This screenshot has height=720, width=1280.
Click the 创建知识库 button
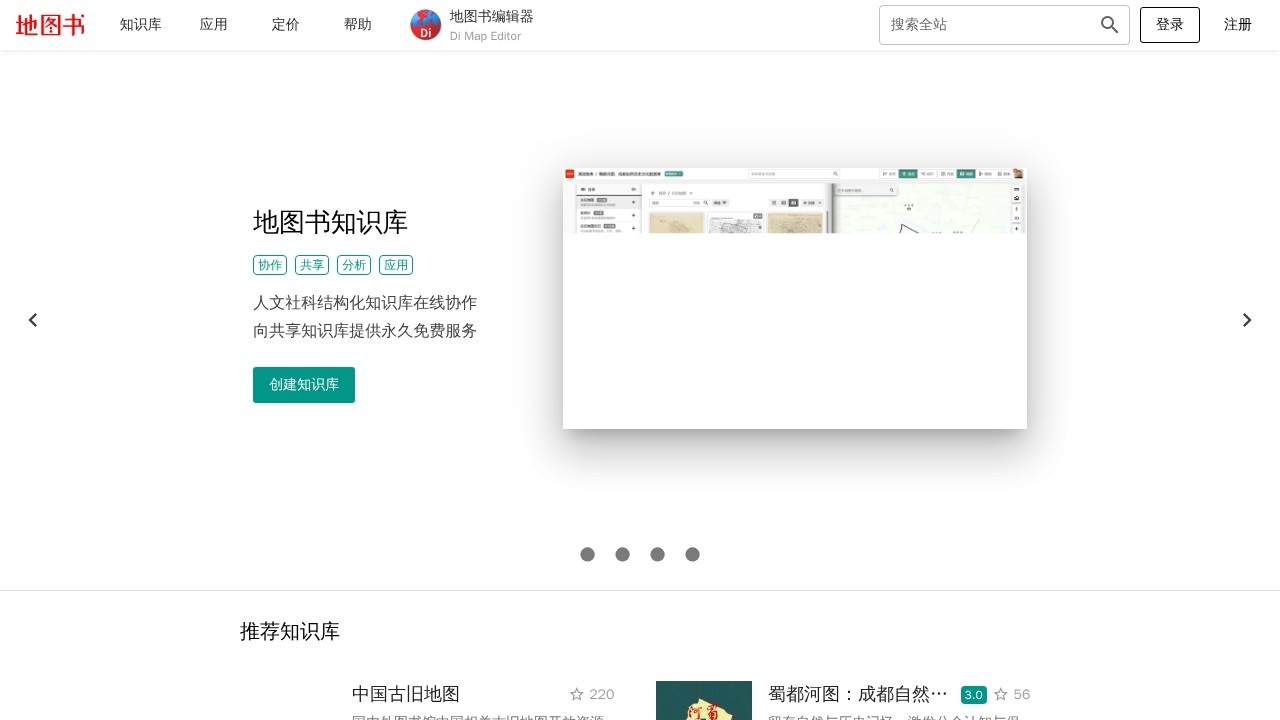tap(303, 384)
